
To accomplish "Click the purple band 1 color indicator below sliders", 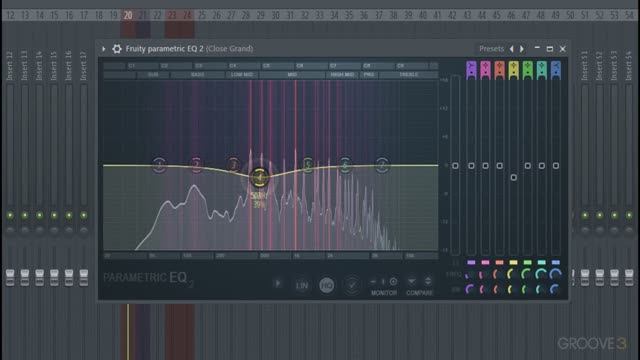I will pyautogui.click(x=471, y=262).
